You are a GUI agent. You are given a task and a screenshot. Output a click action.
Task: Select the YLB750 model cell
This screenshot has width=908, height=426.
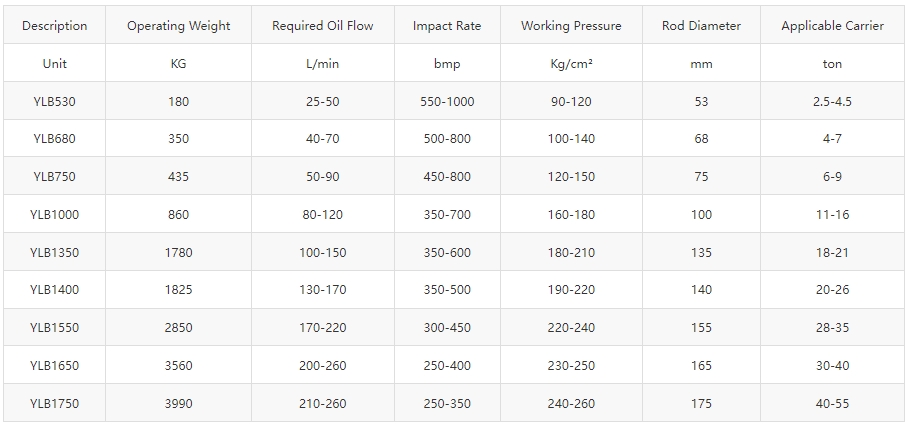tap(54, 176)
